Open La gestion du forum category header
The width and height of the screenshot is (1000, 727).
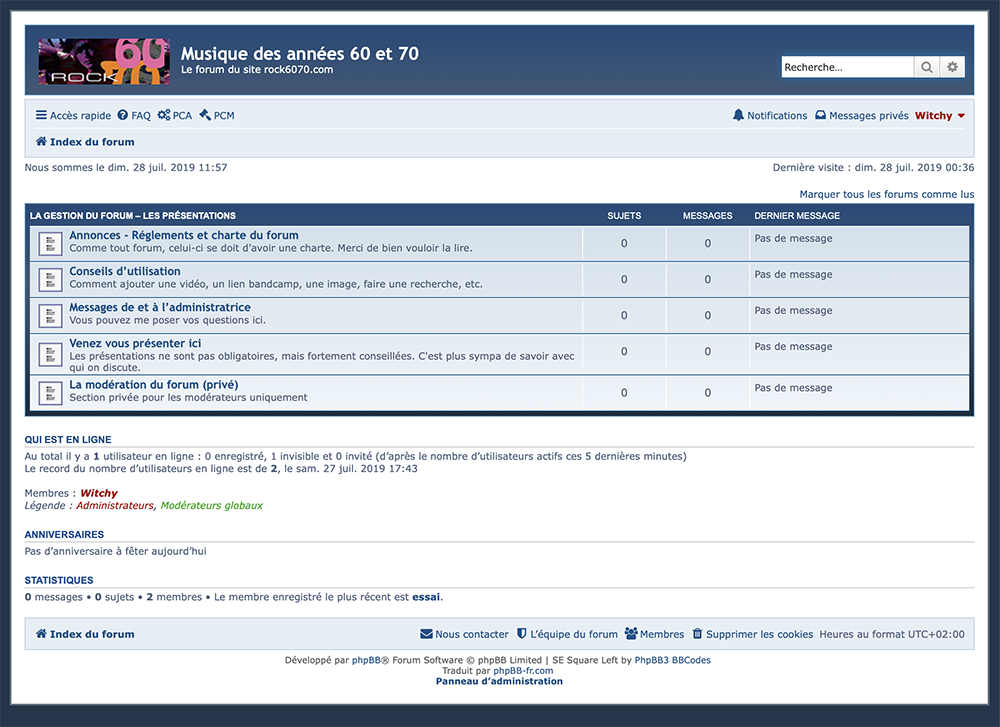pyautogui.click(x=133, y=216)
